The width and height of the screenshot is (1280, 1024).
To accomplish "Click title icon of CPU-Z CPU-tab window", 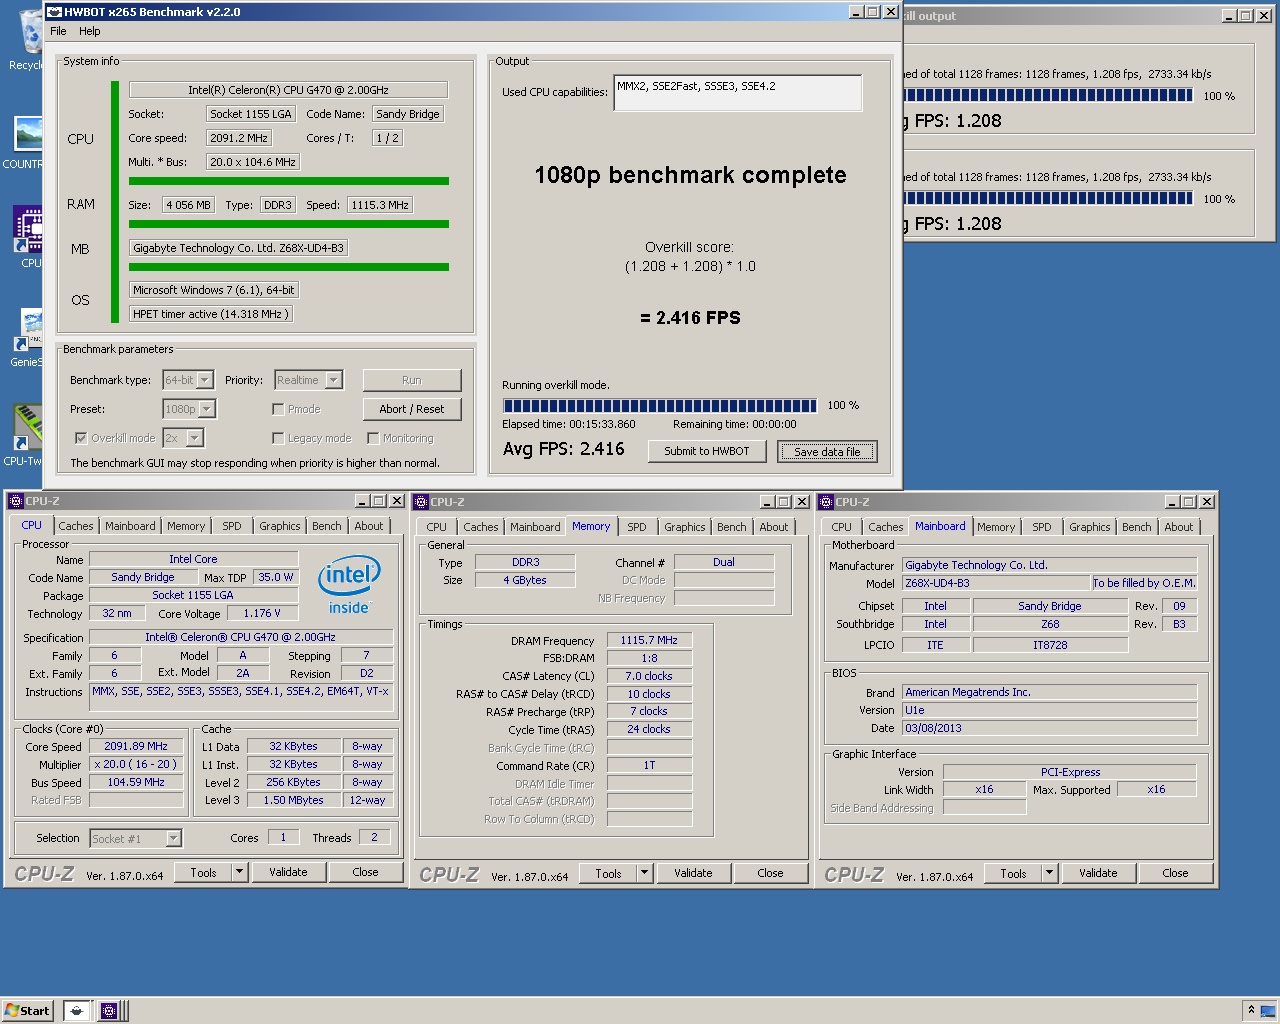I will 15,501.
